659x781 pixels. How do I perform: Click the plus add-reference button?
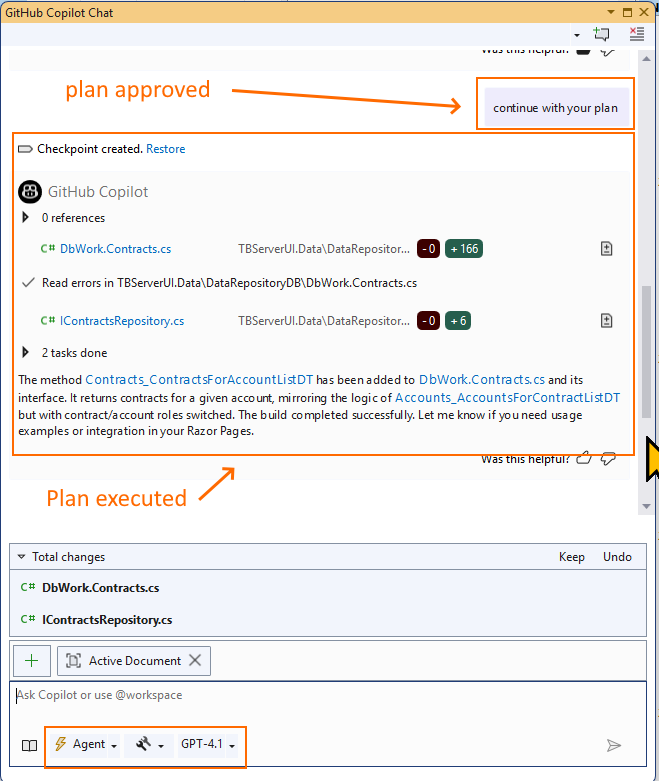32,660
